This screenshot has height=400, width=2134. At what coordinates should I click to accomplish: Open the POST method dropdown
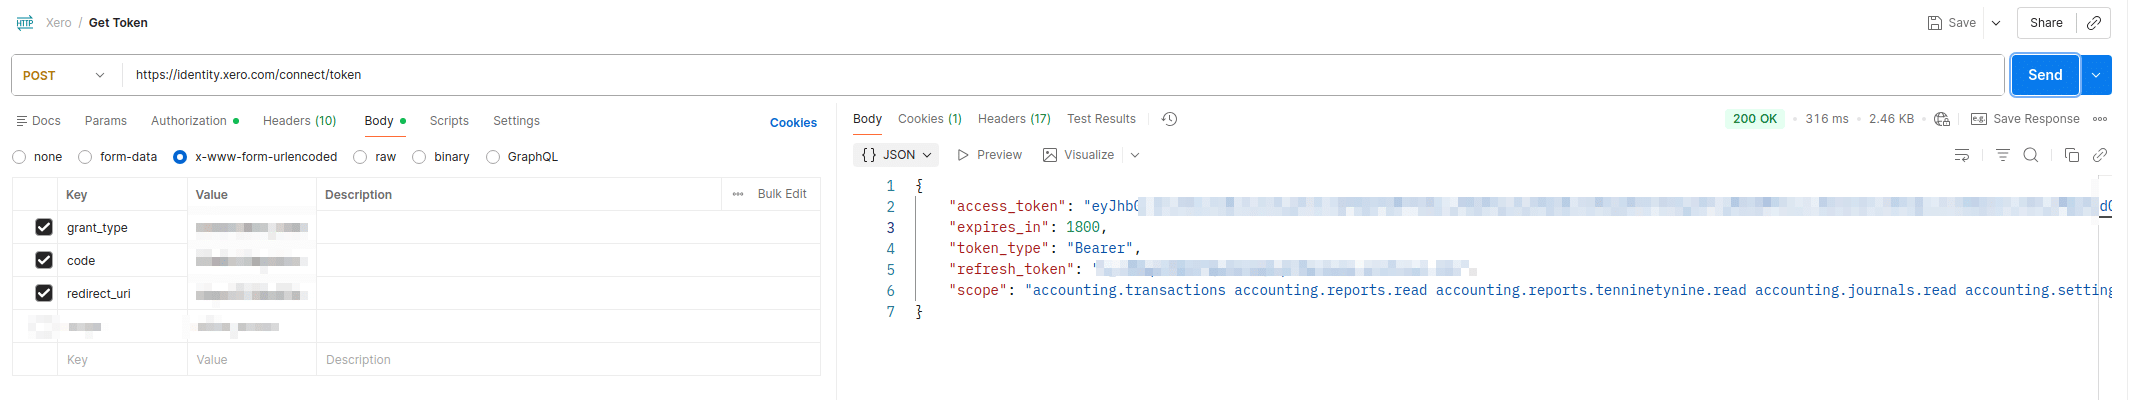(x=65, y=75)
